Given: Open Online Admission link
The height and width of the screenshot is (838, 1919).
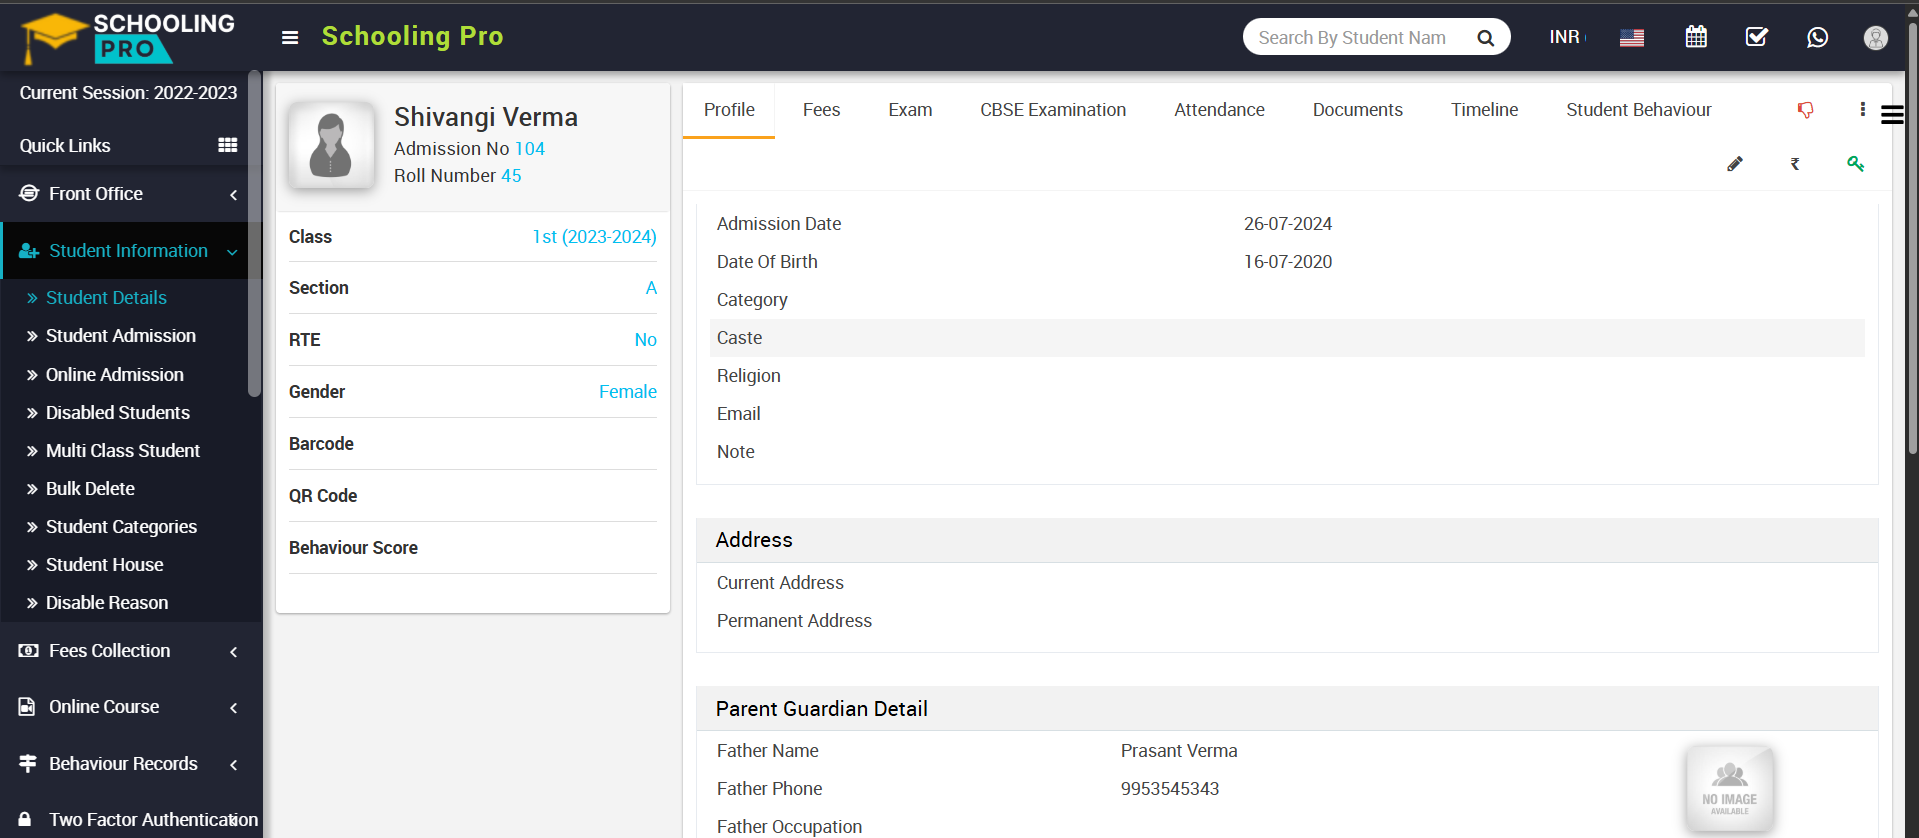Looking at the screenshot, I should click(x=115, y=375).
